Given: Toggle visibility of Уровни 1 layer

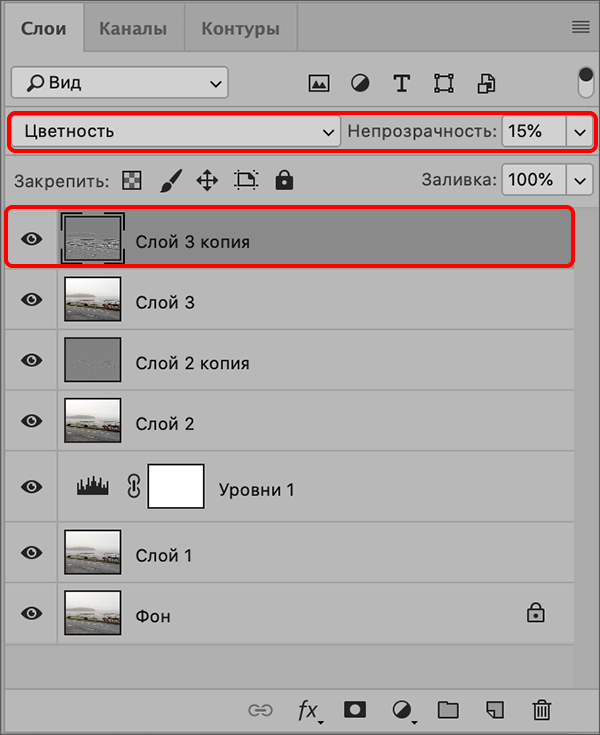Looking at the screenshot, I should click(32, 487).
